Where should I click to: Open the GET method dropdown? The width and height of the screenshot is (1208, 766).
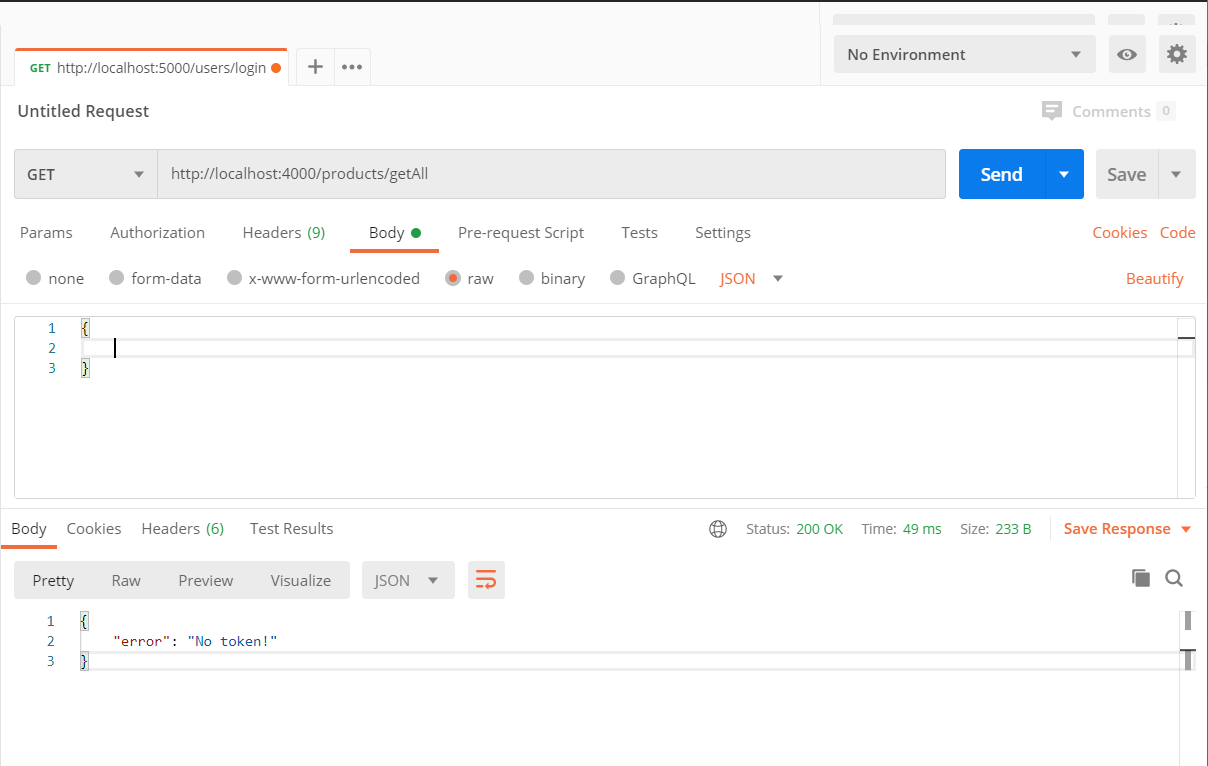pos(86,174)
